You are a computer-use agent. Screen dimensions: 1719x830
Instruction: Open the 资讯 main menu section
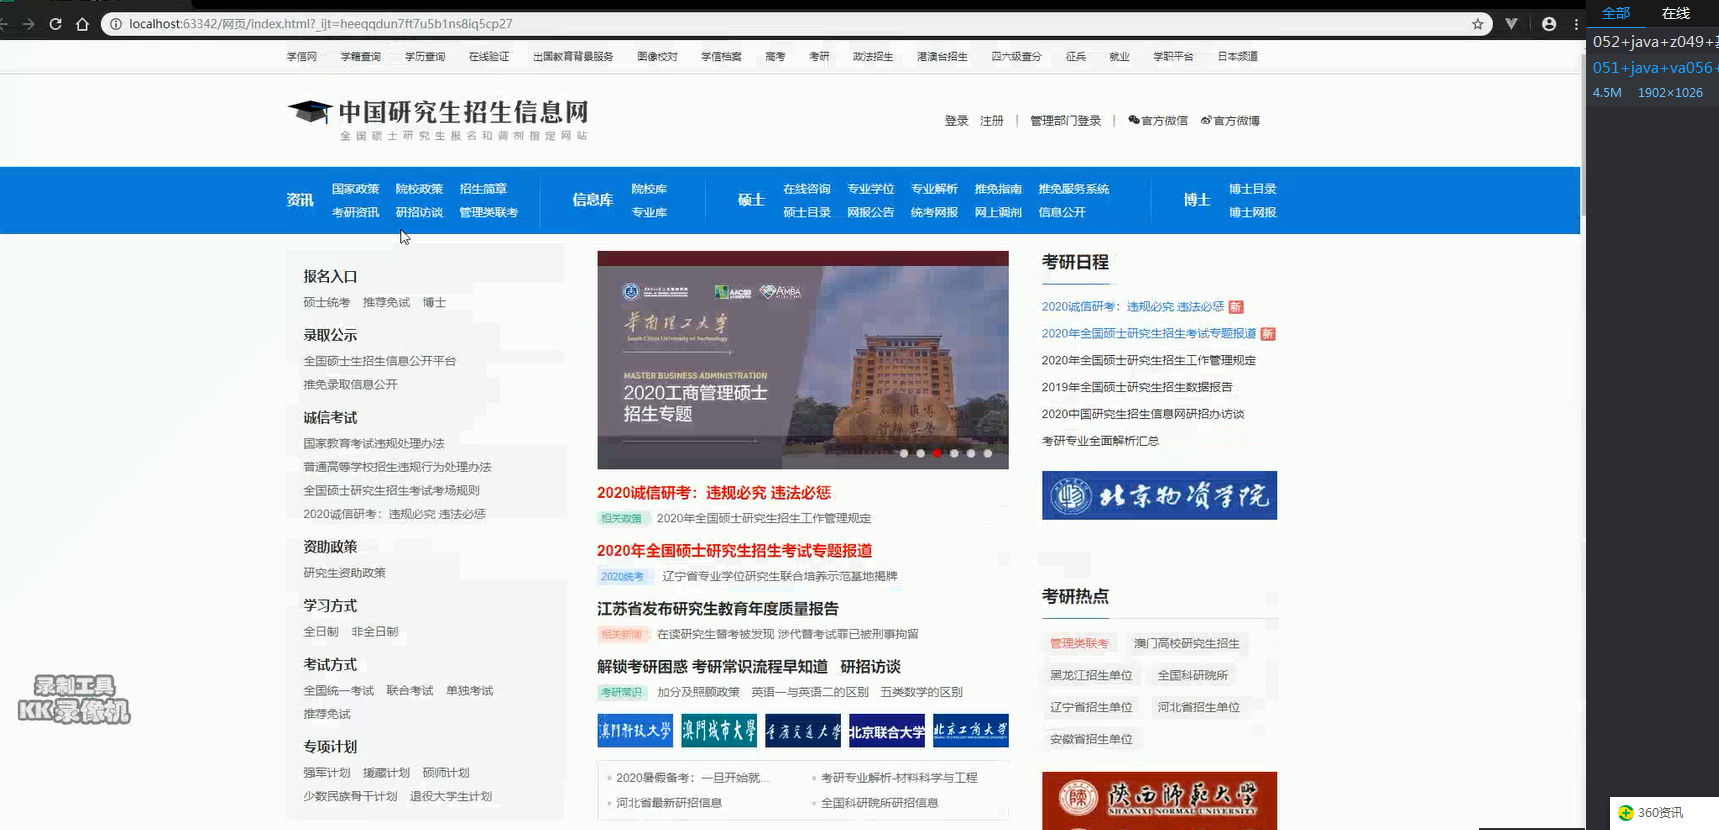click(300, 200)
